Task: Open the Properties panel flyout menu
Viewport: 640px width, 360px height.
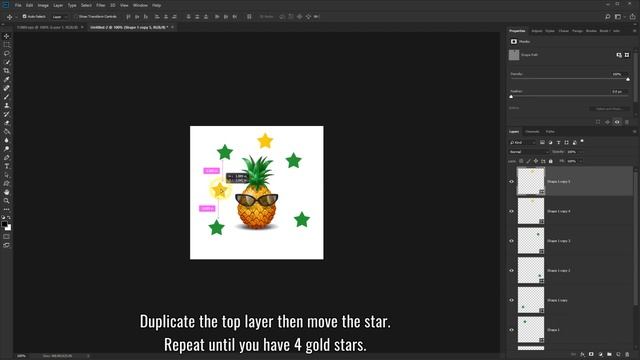Action: (x=634, y=31)
